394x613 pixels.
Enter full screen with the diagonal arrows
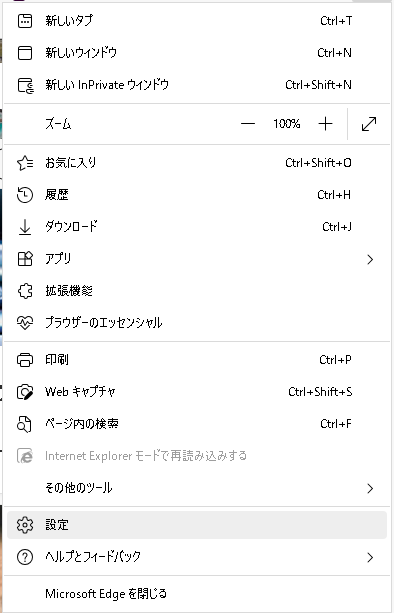(369, 124)
